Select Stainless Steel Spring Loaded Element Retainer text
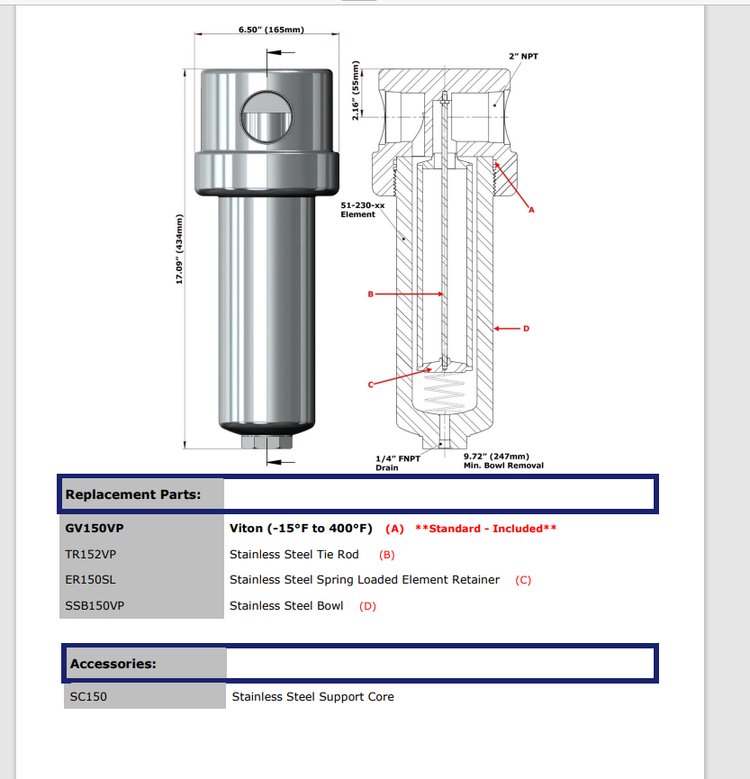This screenshot has width=750, height=779. tap(364, 580)
